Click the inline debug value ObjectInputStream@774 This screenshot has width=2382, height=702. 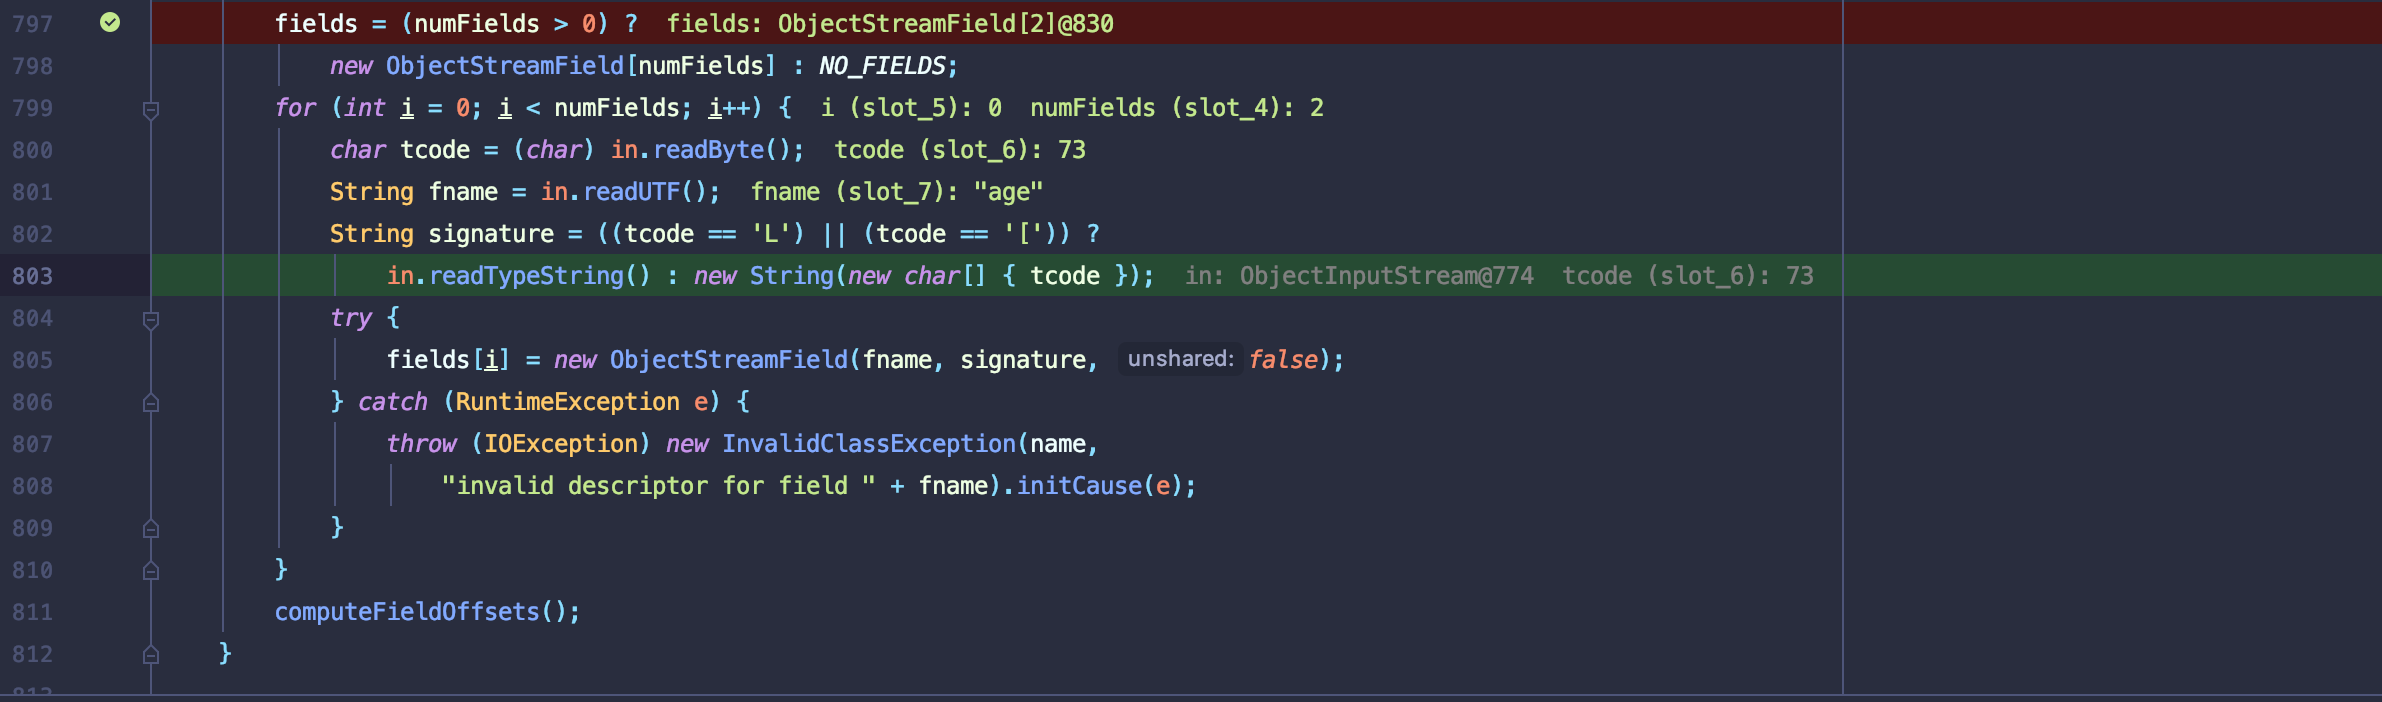(x=1386, y=276)
